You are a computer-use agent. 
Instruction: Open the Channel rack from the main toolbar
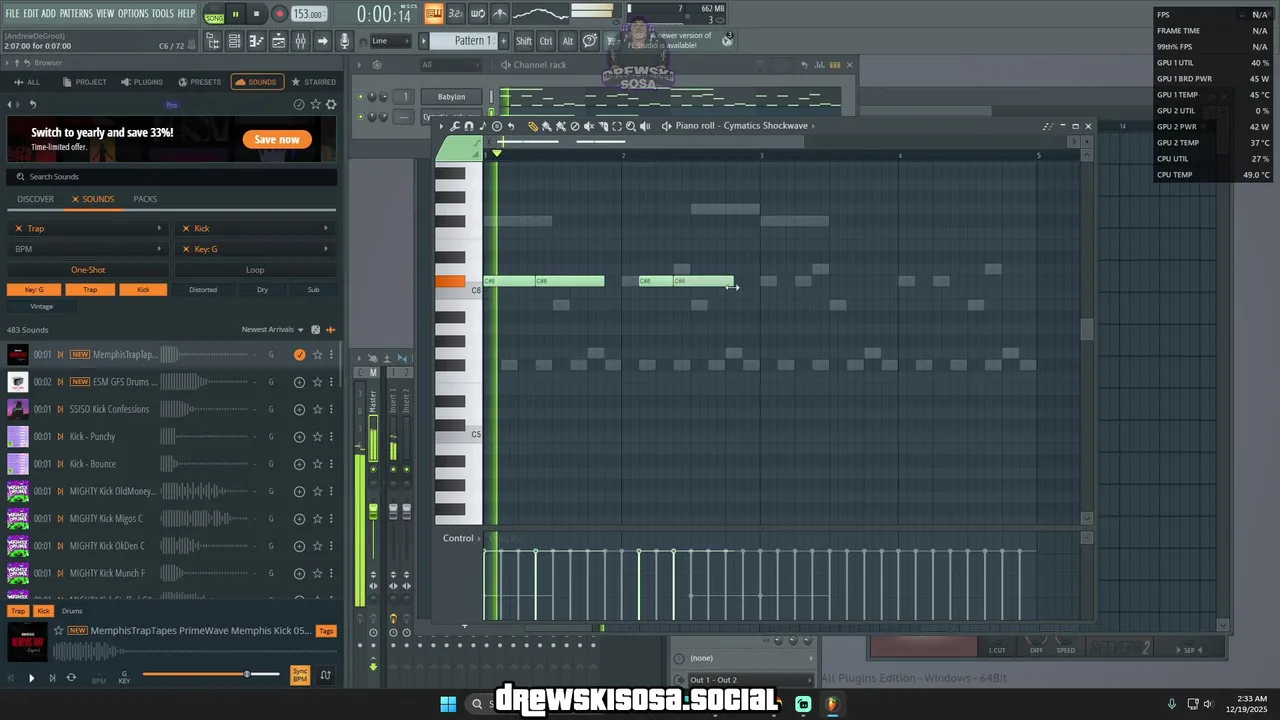[x=234, y=41]
